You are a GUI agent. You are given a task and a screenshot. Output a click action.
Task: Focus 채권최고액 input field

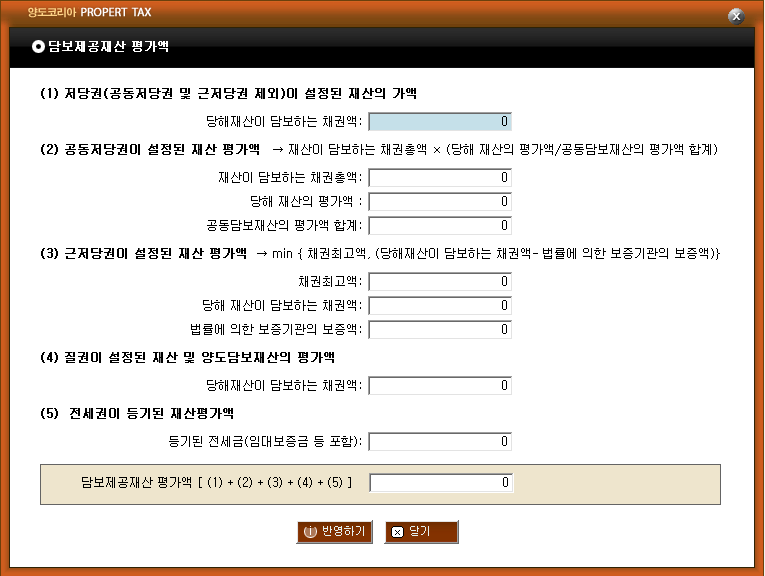coord(440,281)
